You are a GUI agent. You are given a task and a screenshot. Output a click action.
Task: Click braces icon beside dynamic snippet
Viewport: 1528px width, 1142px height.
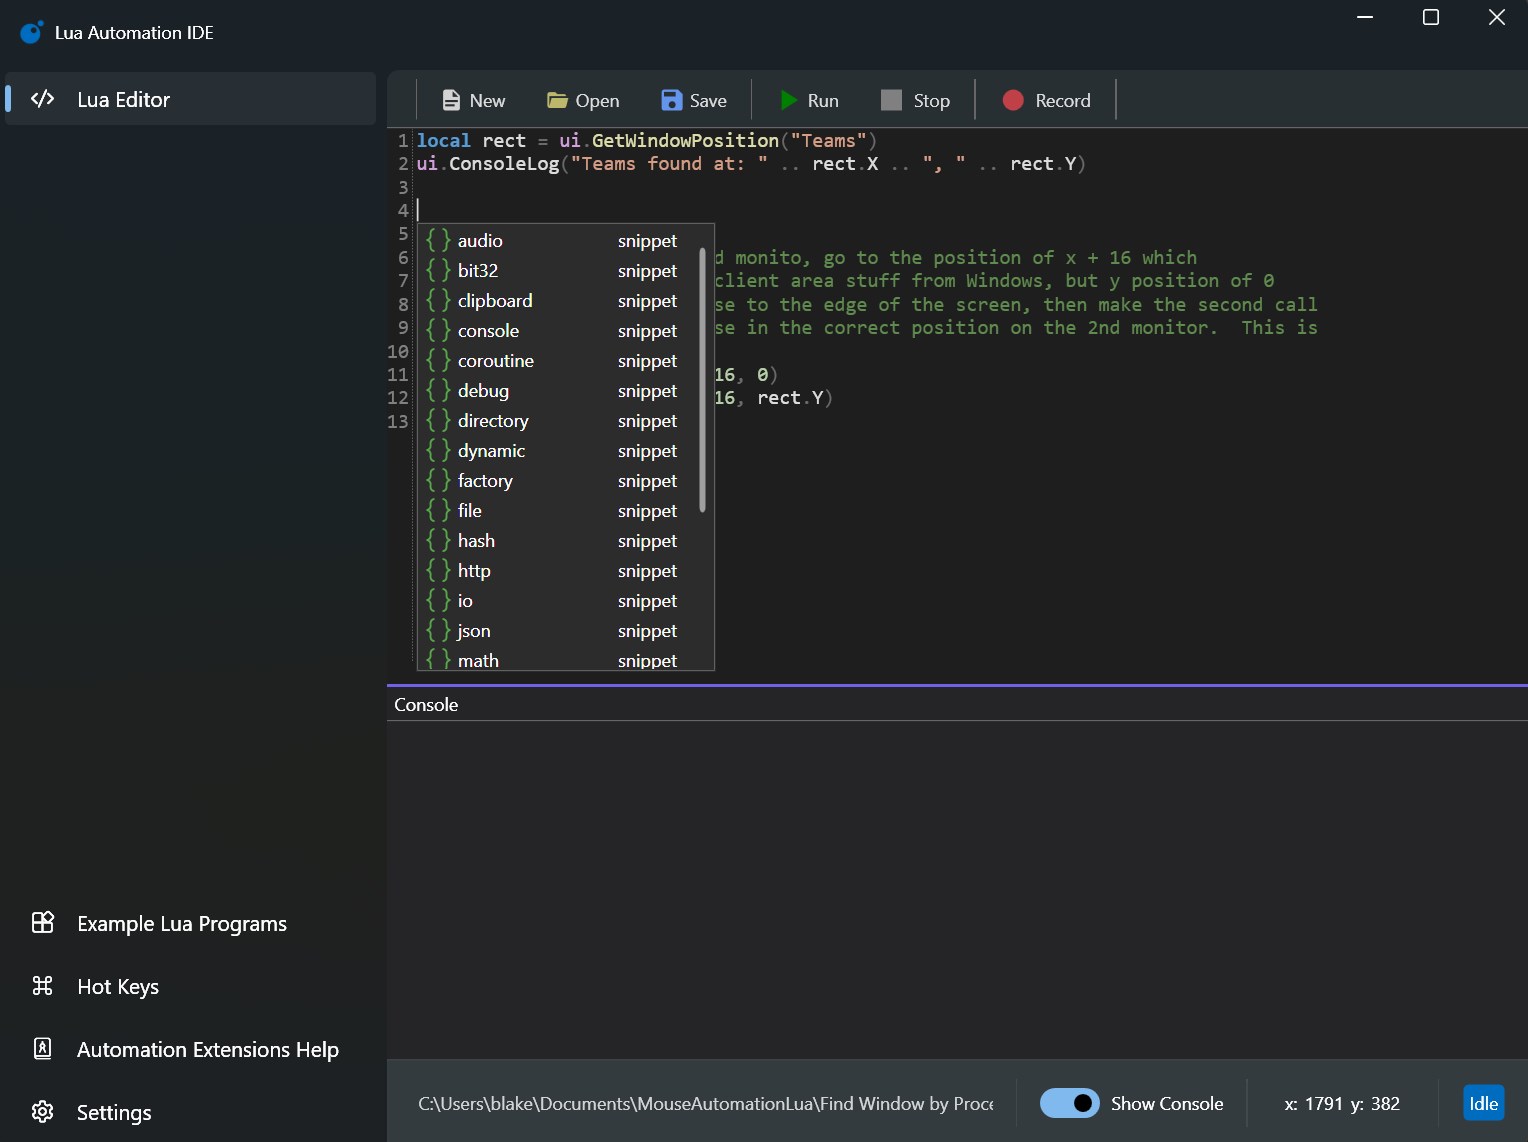point(438,450)
